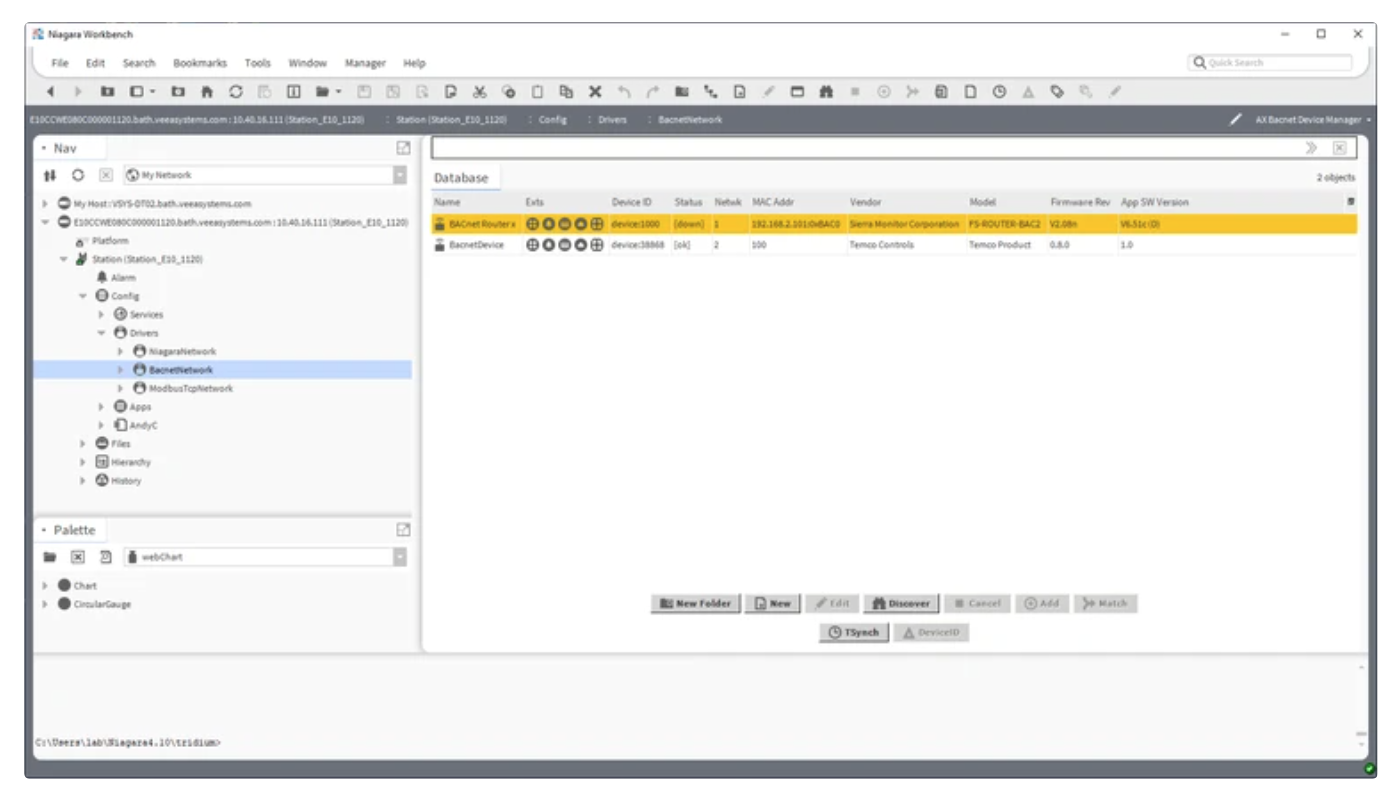Image resolution: width=1396 pixels, height=802 pixels.
Task: Maximize the Nav side bar
Action: tap(403, 149)
